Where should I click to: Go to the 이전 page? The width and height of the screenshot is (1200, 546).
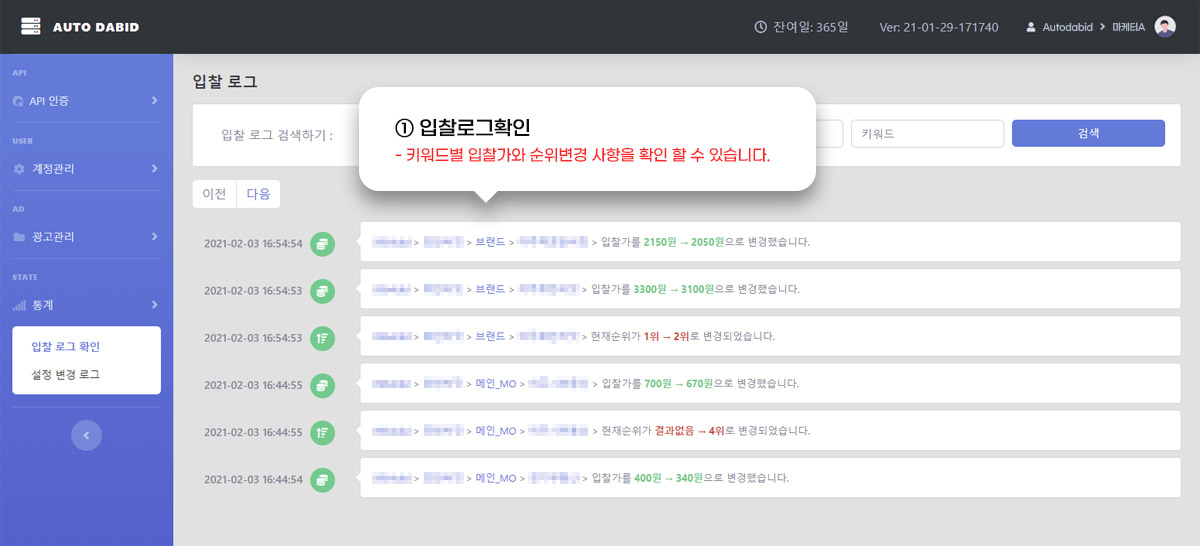[214, 194]
